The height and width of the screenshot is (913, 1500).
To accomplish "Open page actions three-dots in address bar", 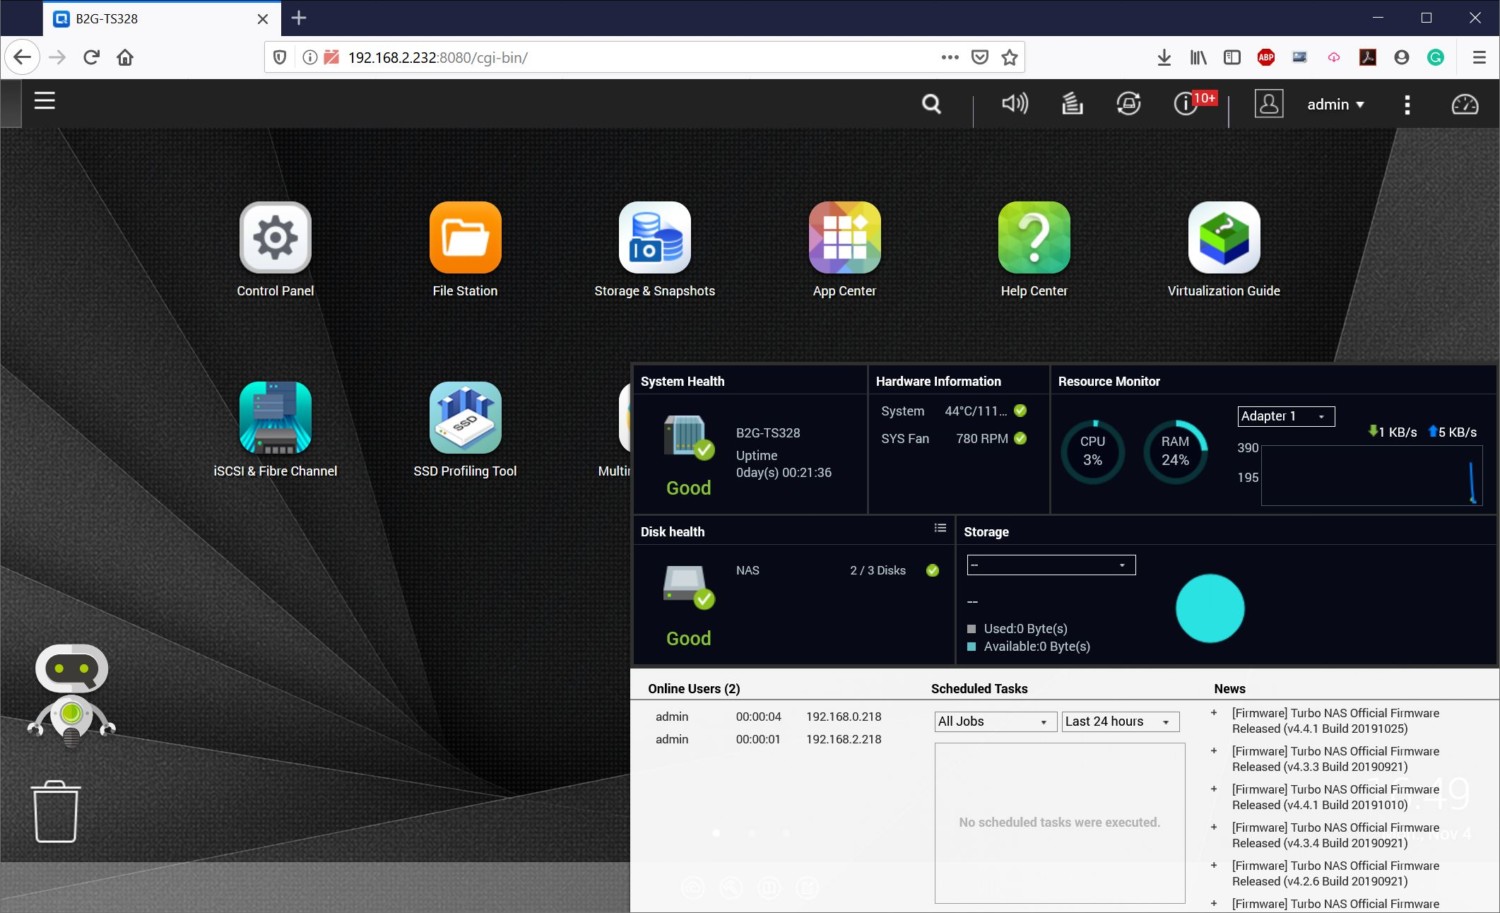I will 950,57.
